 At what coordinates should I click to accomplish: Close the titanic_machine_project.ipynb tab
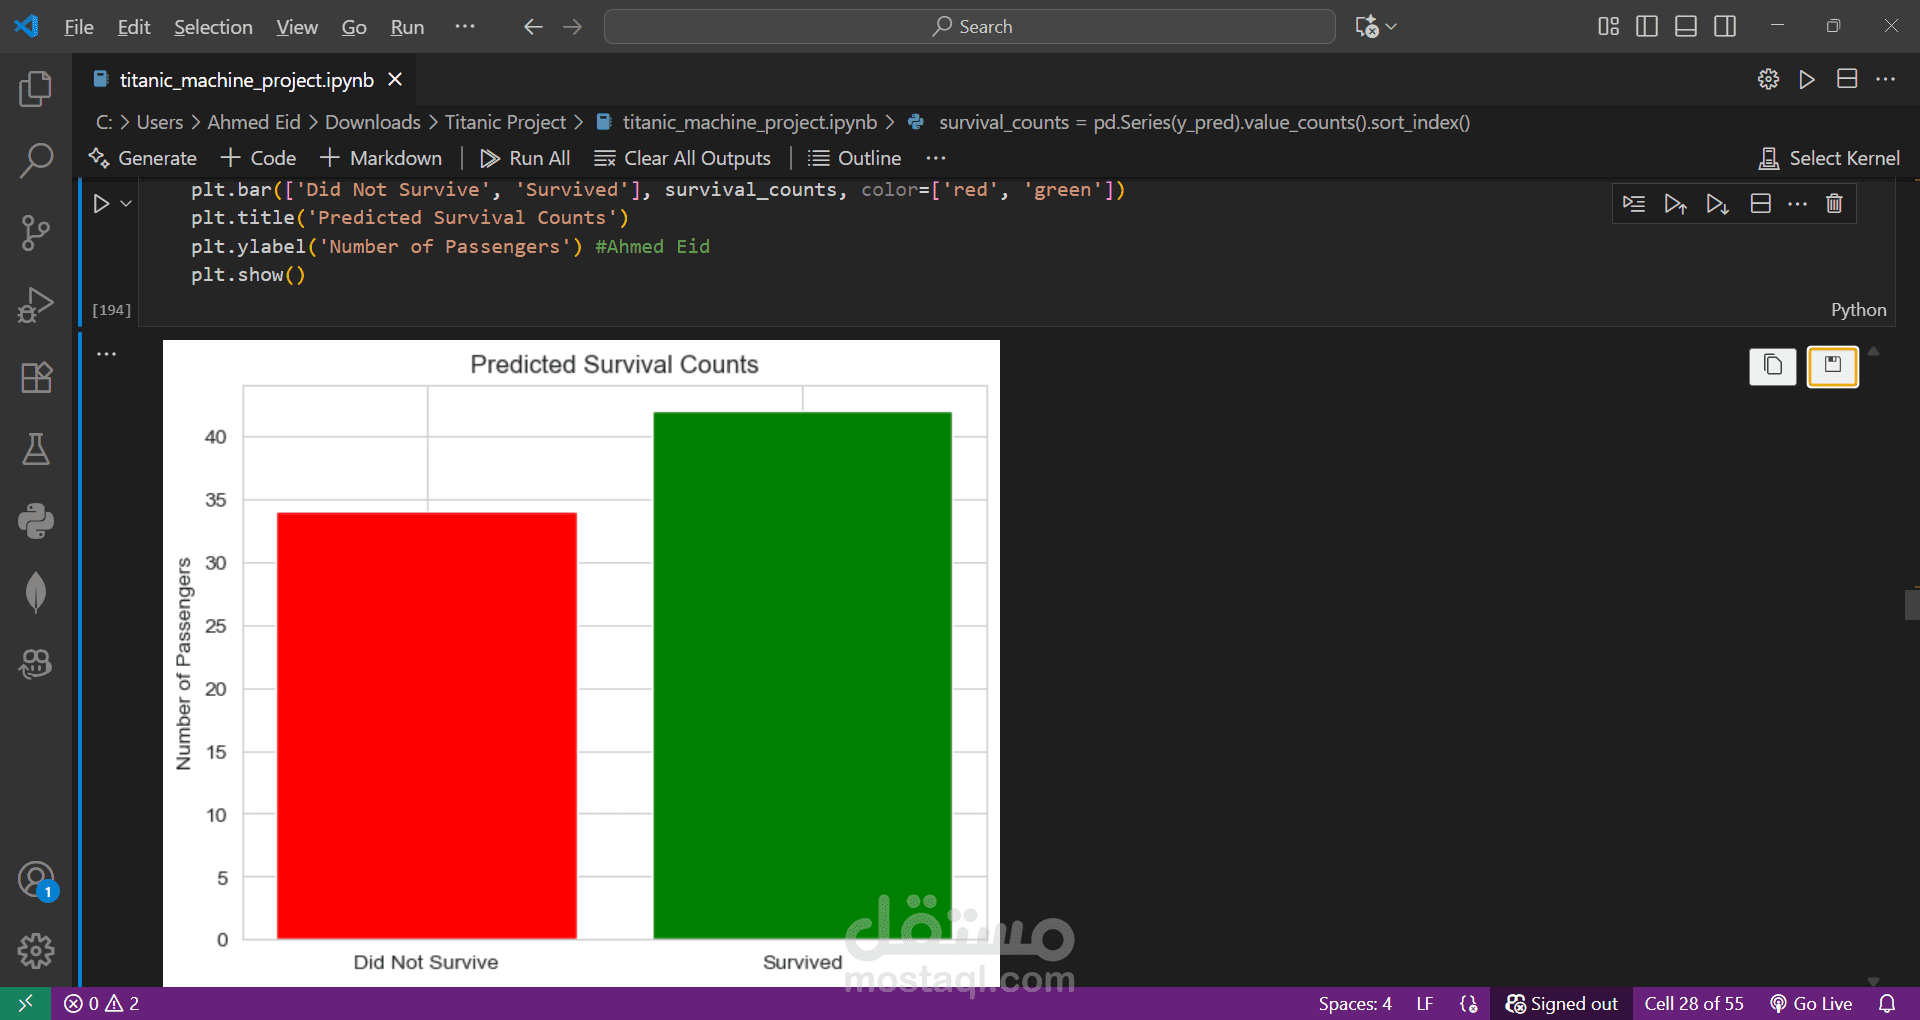(395, 80)
